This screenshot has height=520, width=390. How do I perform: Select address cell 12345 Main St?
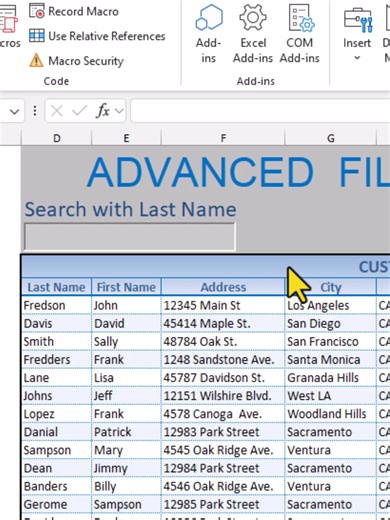pyautogui.click(x=223, y=305)
